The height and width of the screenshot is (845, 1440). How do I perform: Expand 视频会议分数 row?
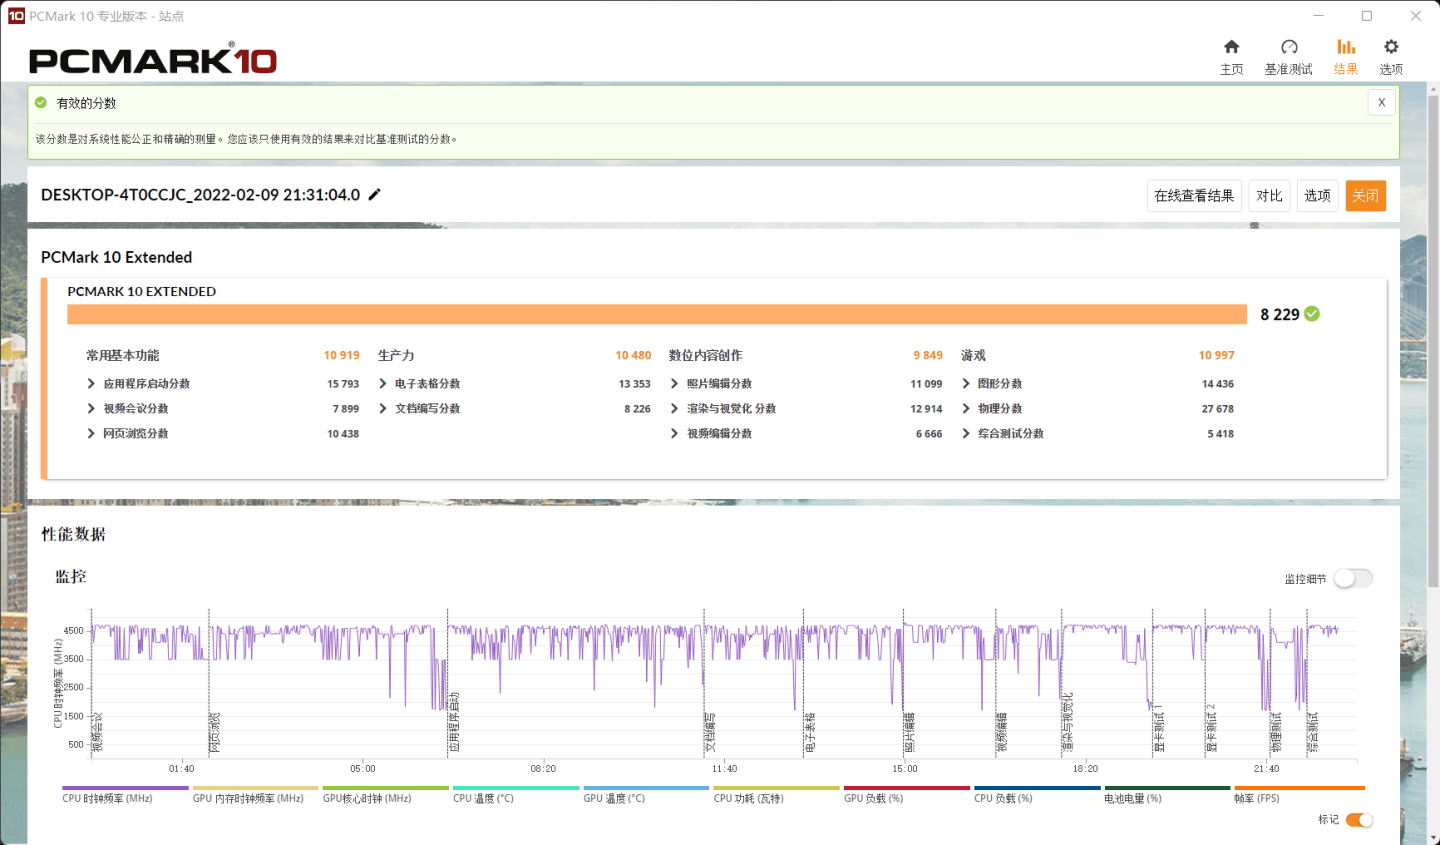(x=127, y=409)
